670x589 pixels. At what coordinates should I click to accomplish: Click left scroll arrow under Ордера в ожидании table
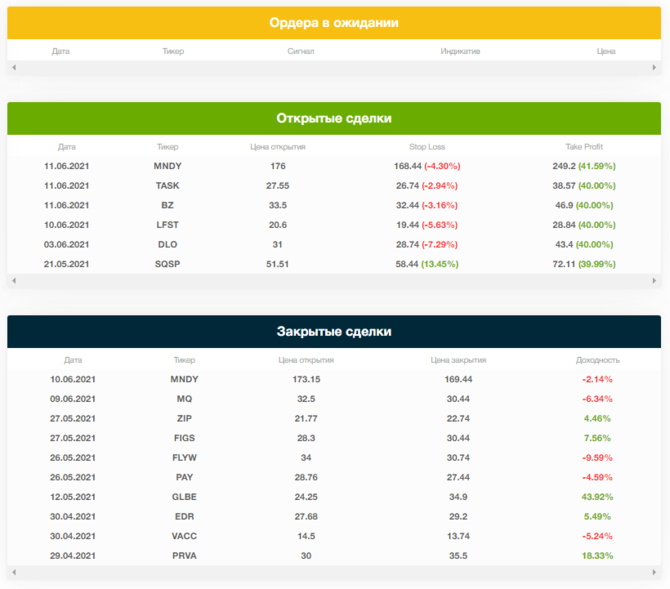(x=13, y=68)
